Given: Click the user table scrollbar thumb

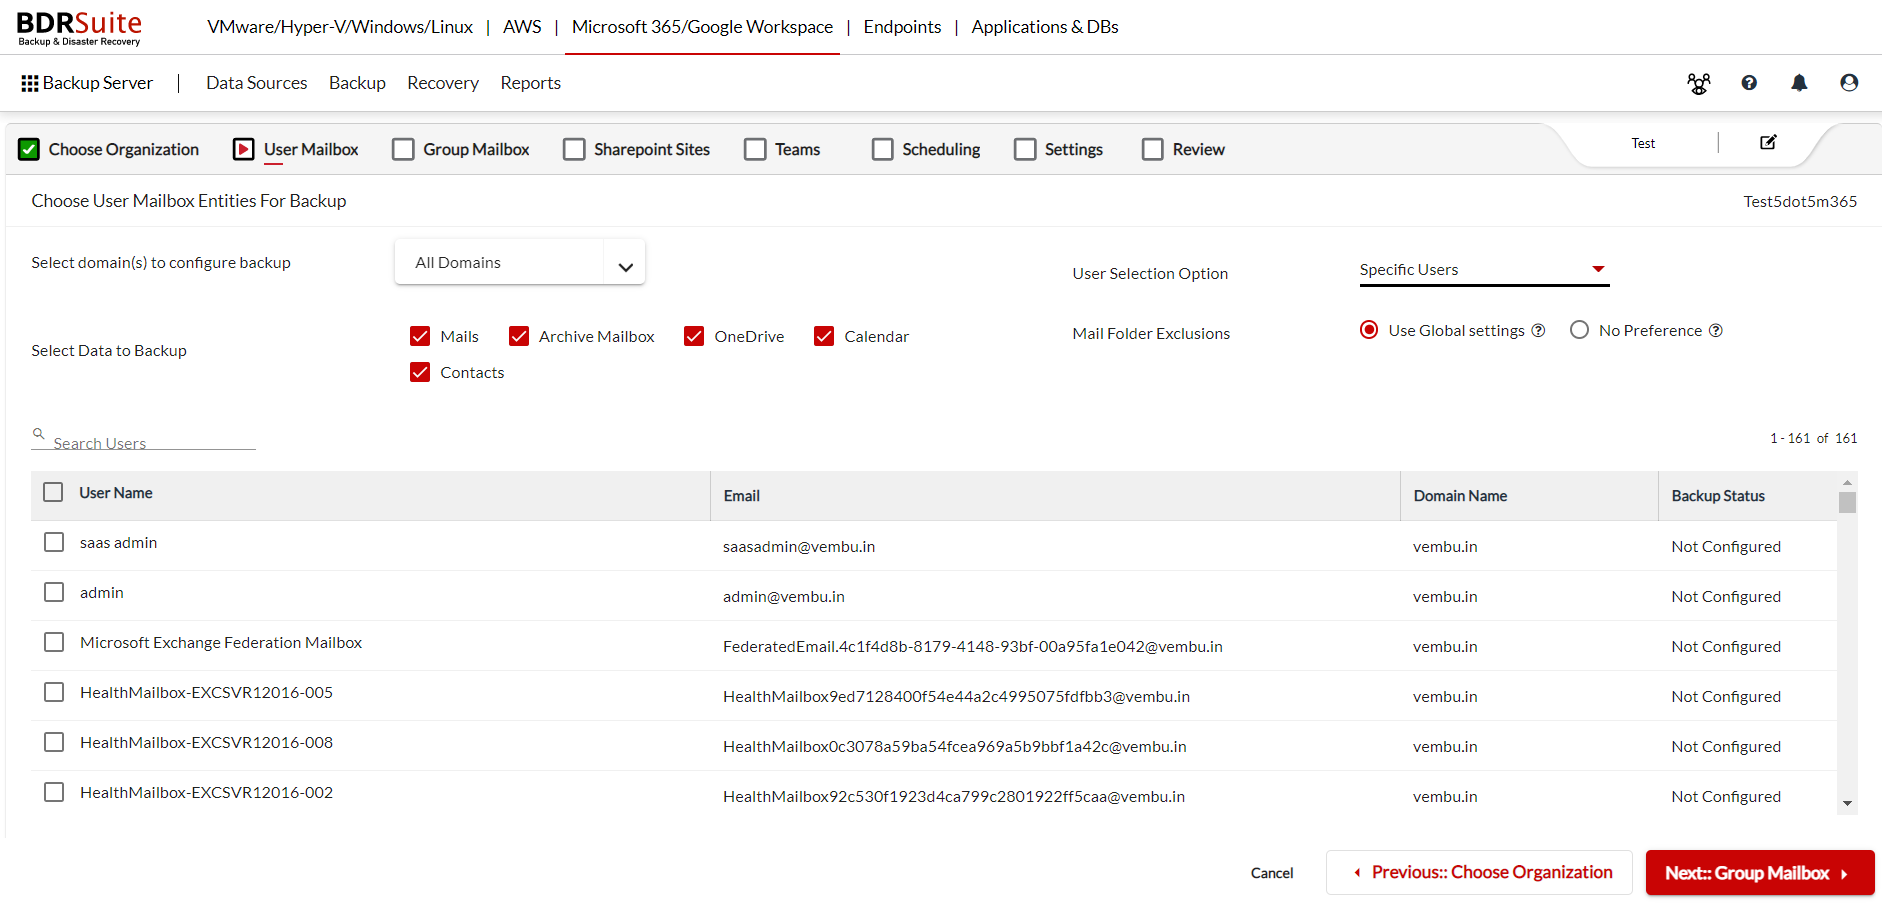Looking at the screenshot, I should [x=1847, y=502].
